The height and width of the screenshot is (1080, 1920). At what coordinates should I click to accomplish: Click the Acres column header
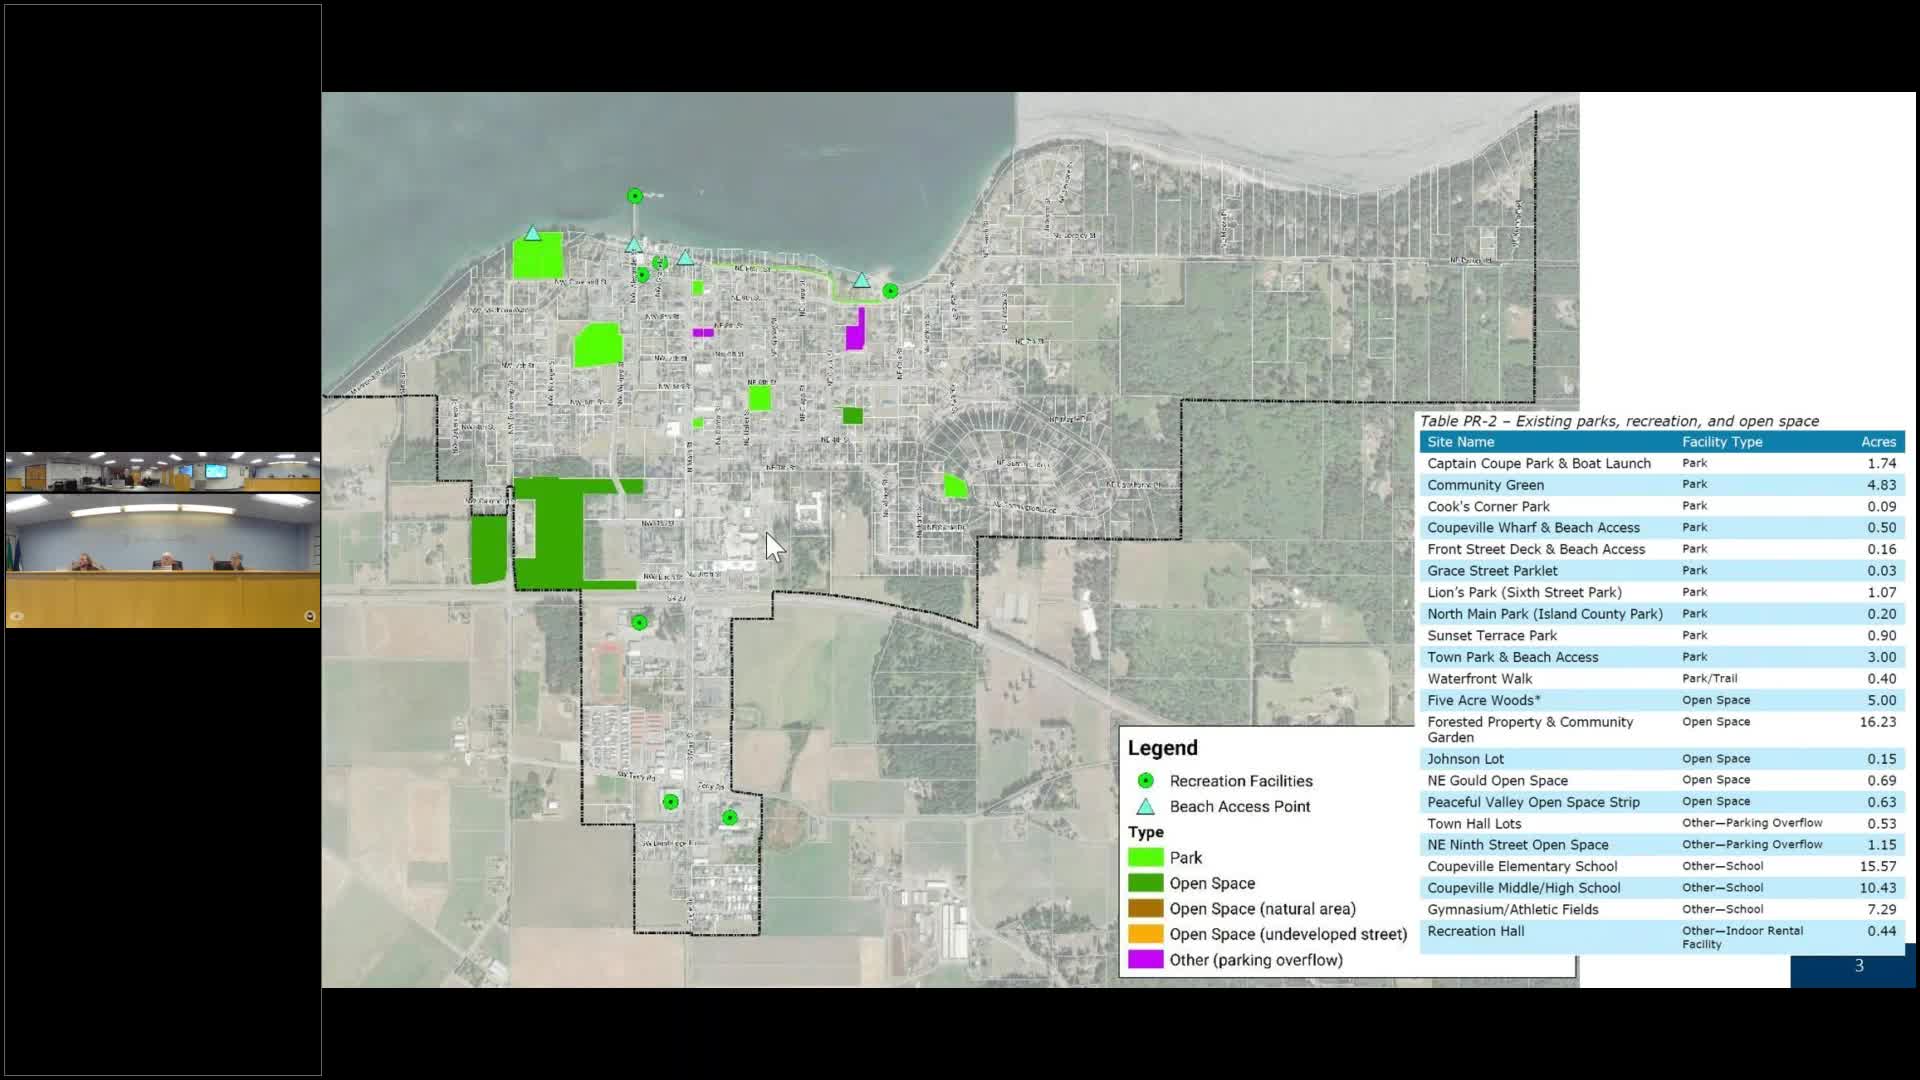click(1878, 442)
